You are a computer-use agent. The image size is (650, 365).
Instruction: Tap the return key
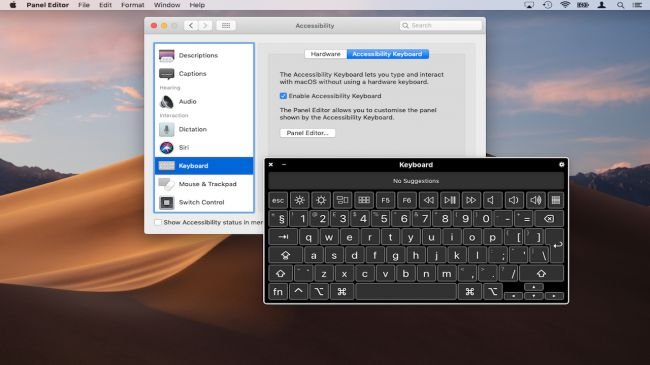[557, 245]
